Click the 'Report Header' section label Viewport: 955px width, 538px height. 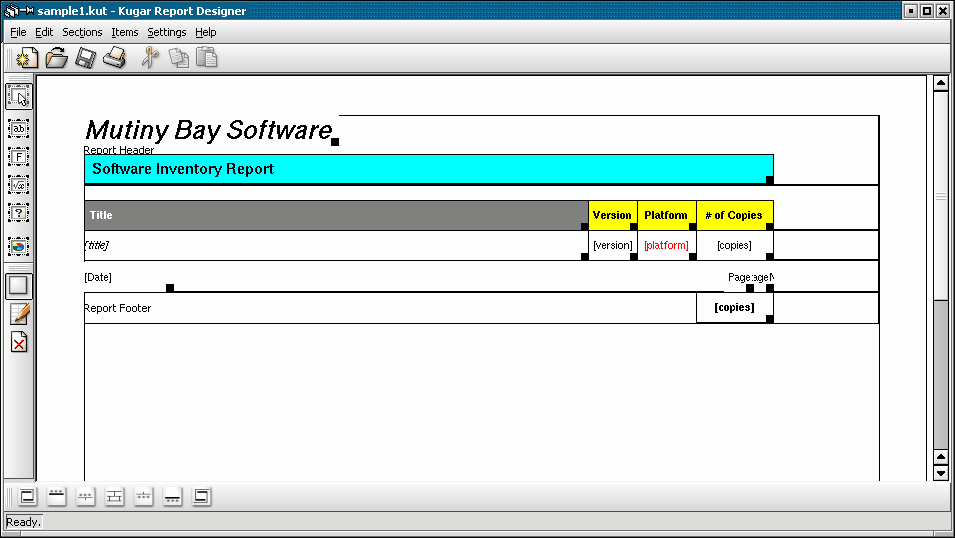point(119,150)
